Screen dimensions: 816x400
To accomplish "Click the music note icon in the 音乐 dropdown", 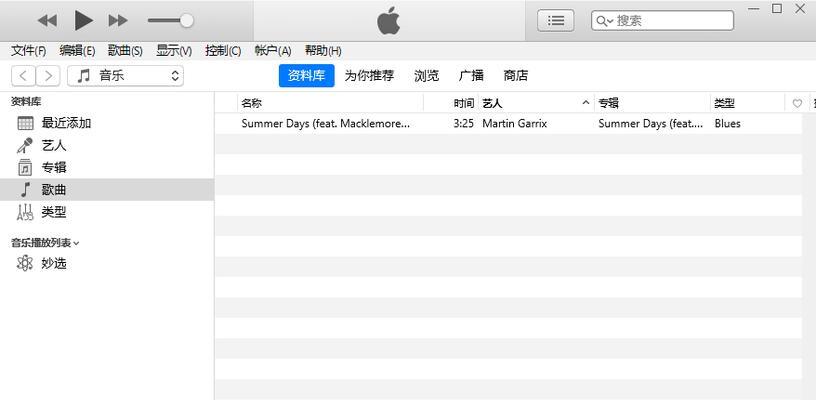I will 83,76.
